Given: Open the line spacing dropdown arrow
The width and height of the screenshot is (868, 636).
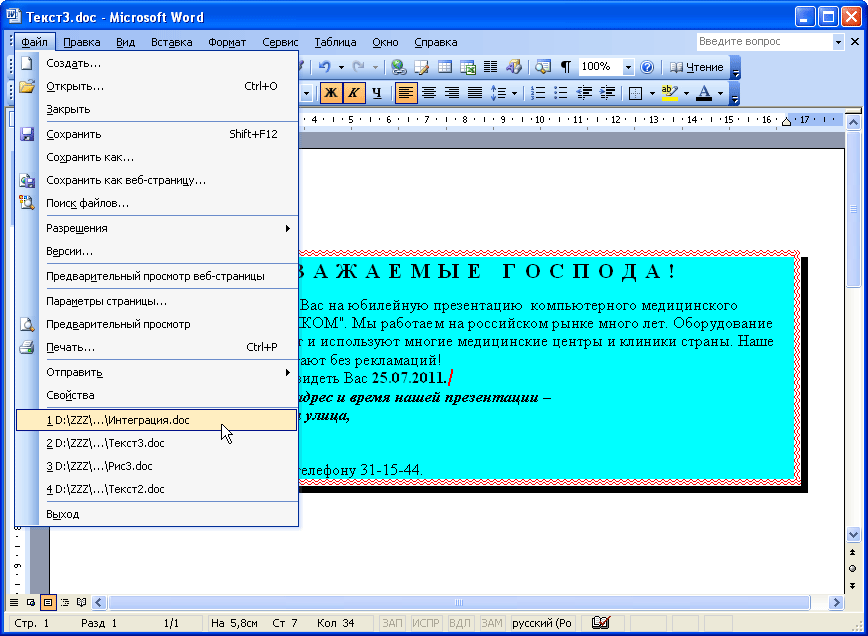Looking at the screenshot, I should point(514,93).
